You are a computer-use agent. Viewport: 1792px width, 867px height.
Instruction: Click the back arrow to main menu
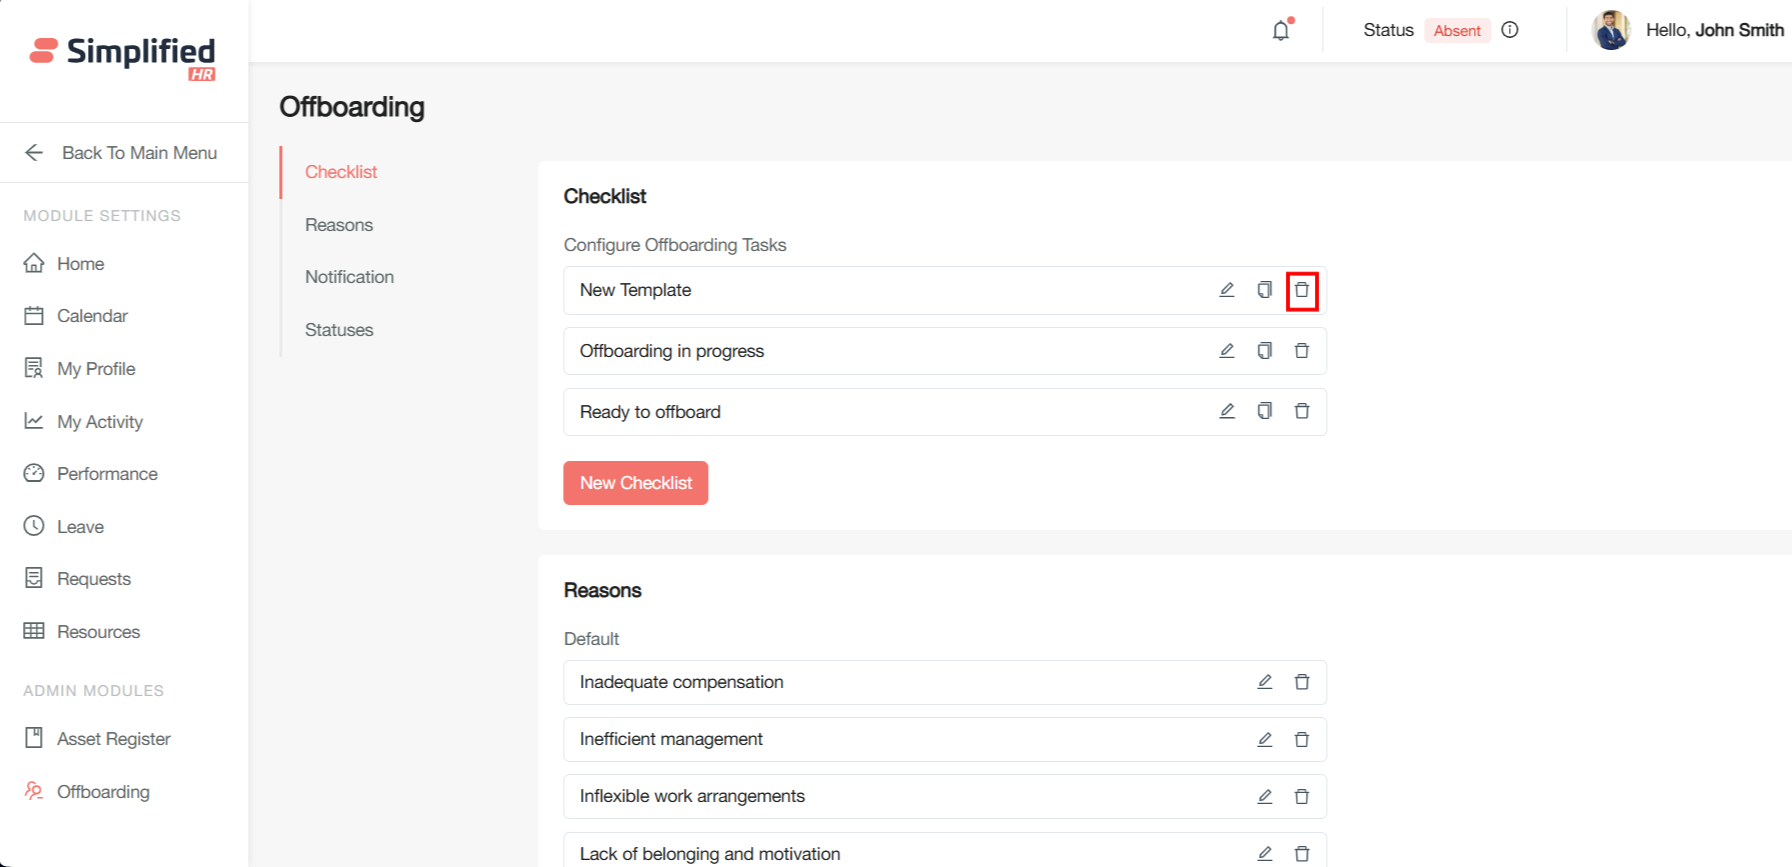pos(34,153)
